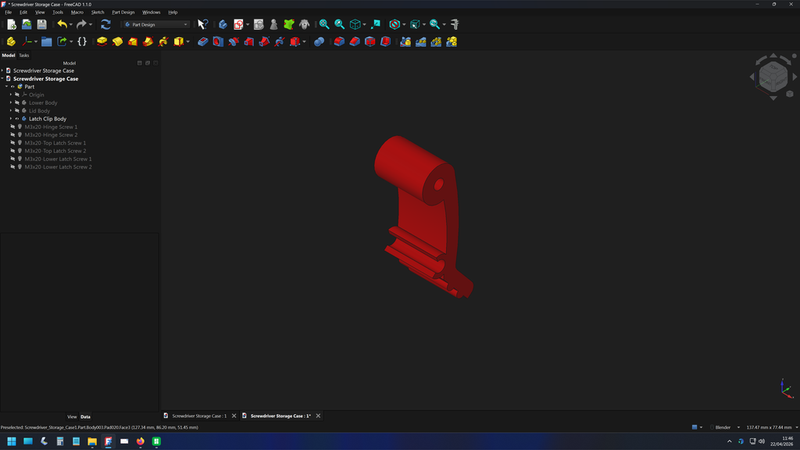Open the Part Design workbench dropdown

155,24
